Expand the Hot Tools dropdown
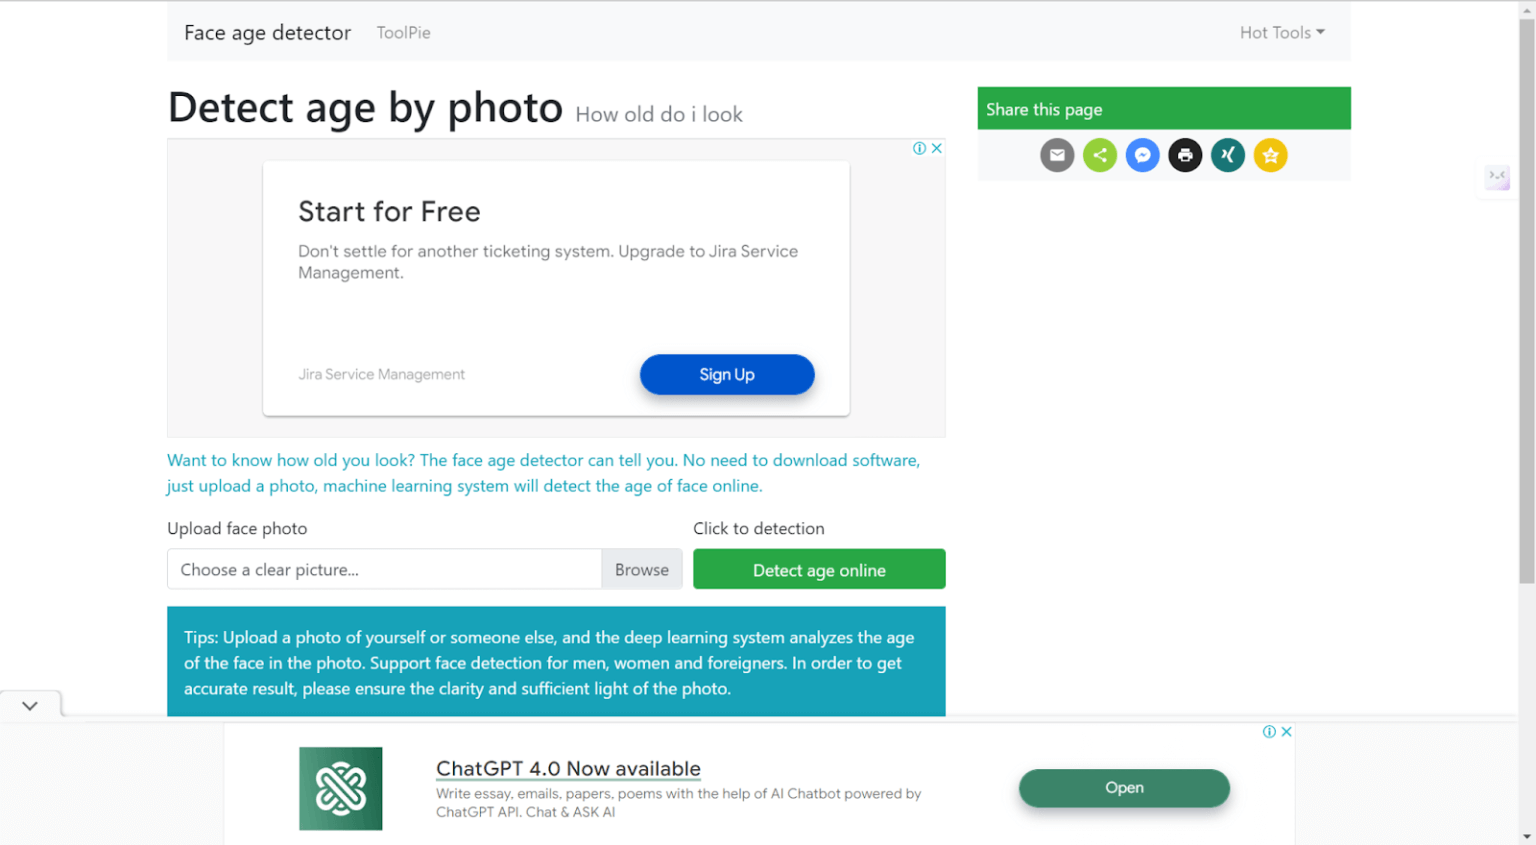Image resolution: width=1536 pixels, height=845 pixels. [1282, 32]
